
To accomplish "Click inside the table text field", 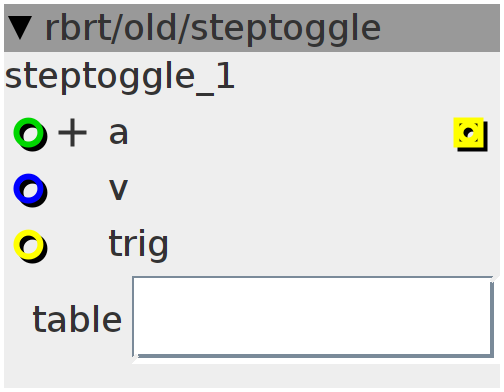I will 313,317.
